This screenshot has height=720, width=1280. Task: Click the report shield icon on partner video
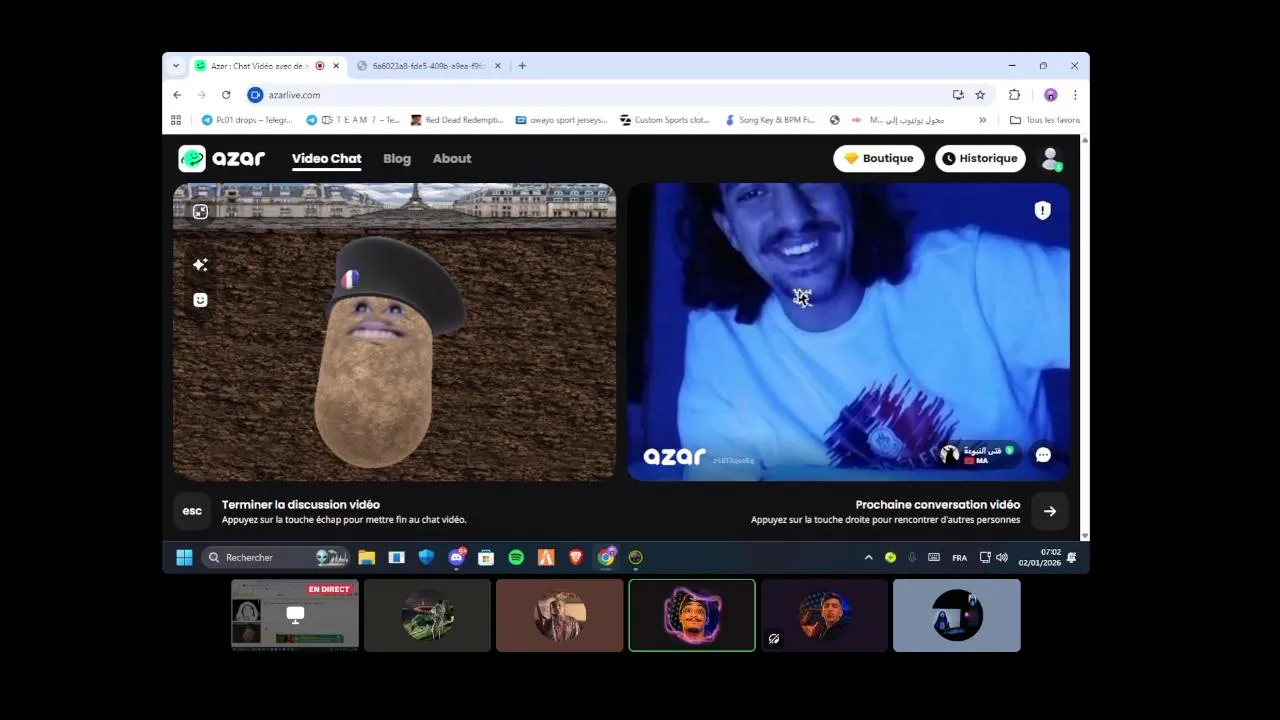(1042, 210)
